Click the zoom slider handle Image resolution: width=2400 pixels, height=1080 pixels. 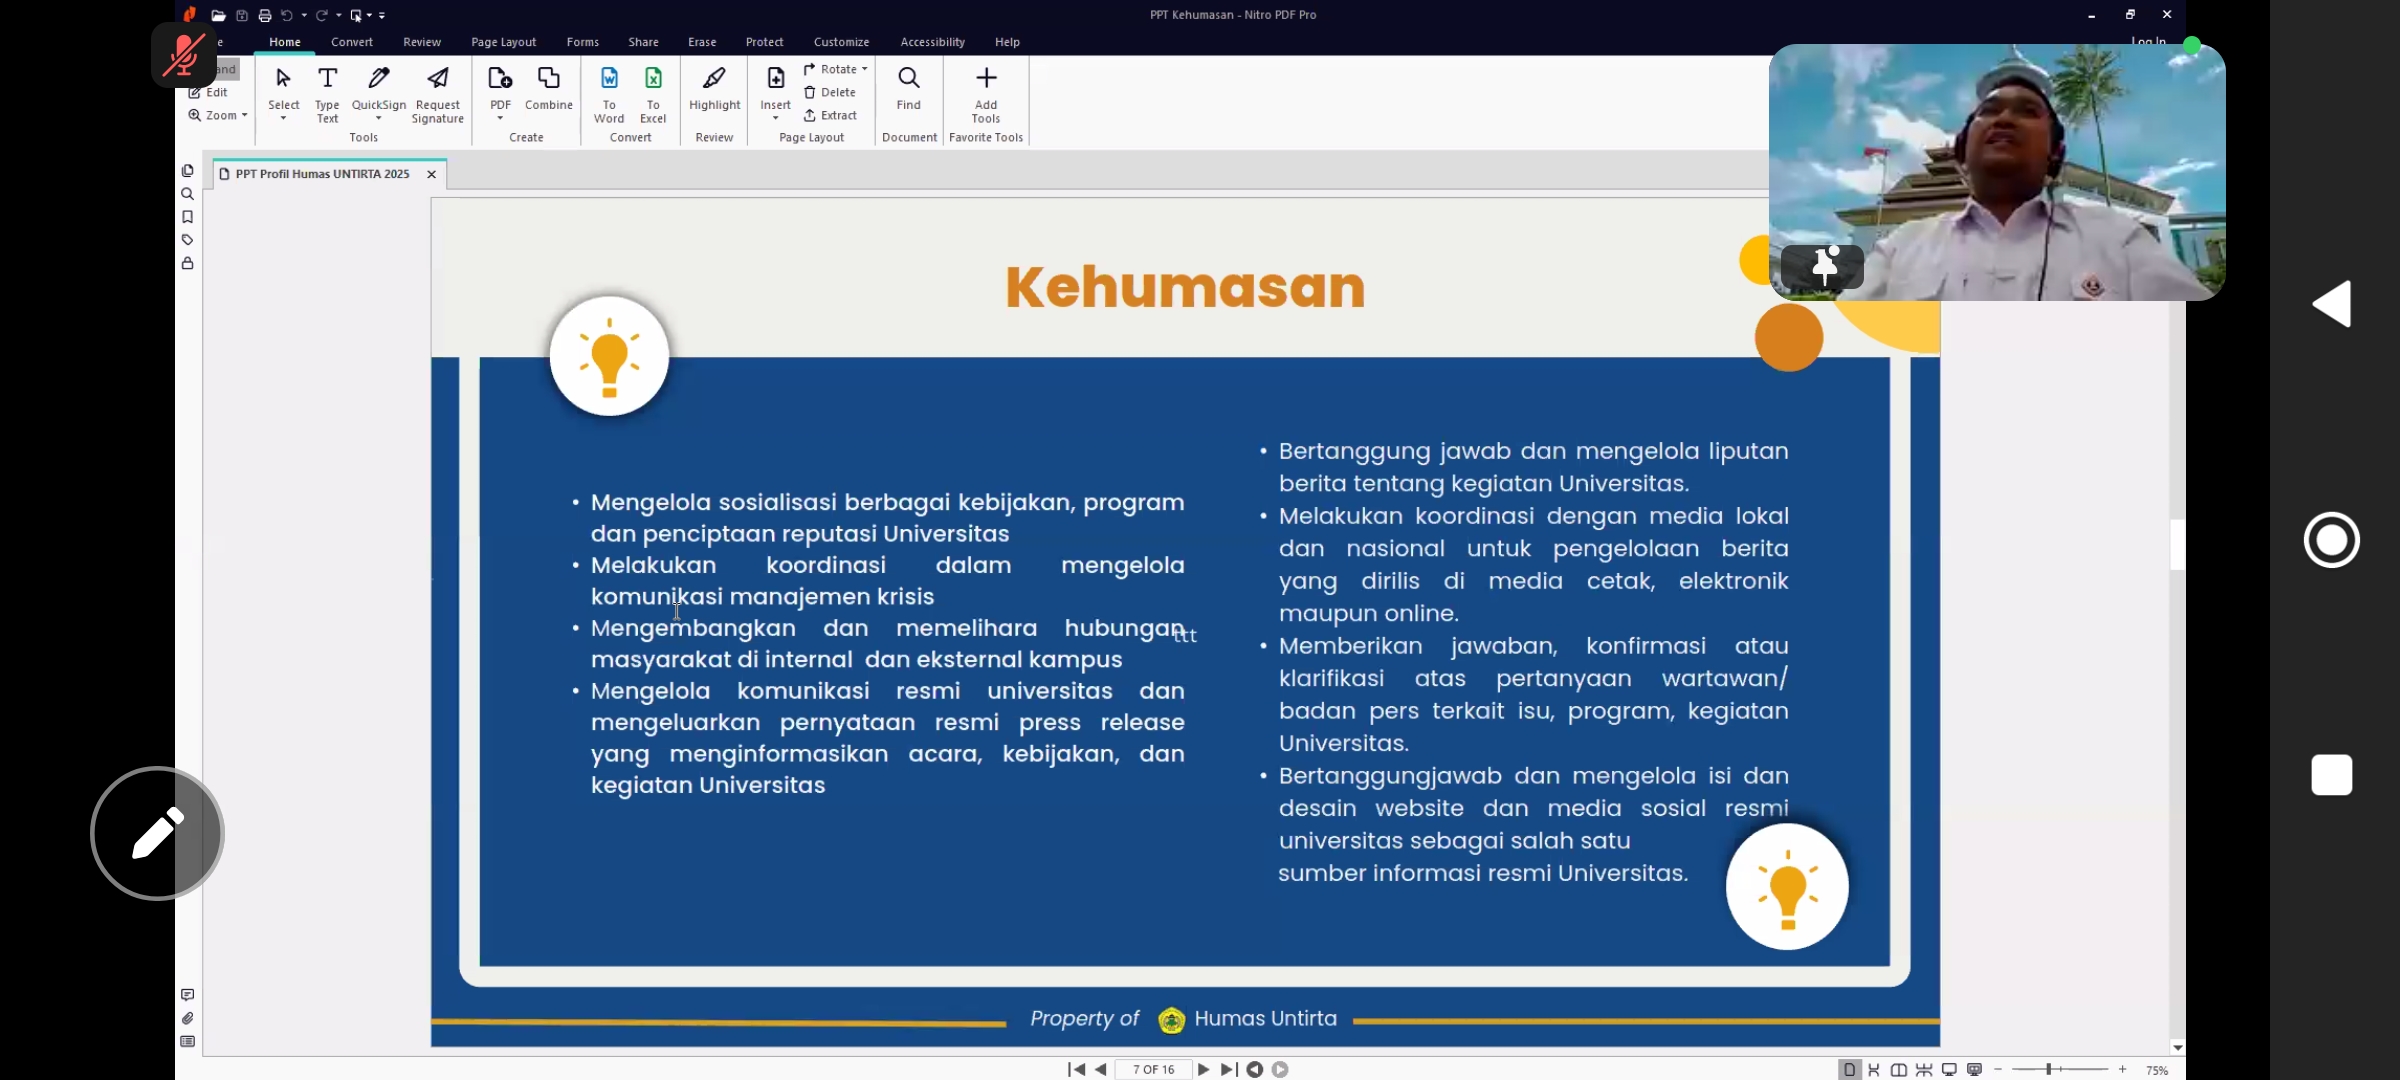tap(2048, 1069)
